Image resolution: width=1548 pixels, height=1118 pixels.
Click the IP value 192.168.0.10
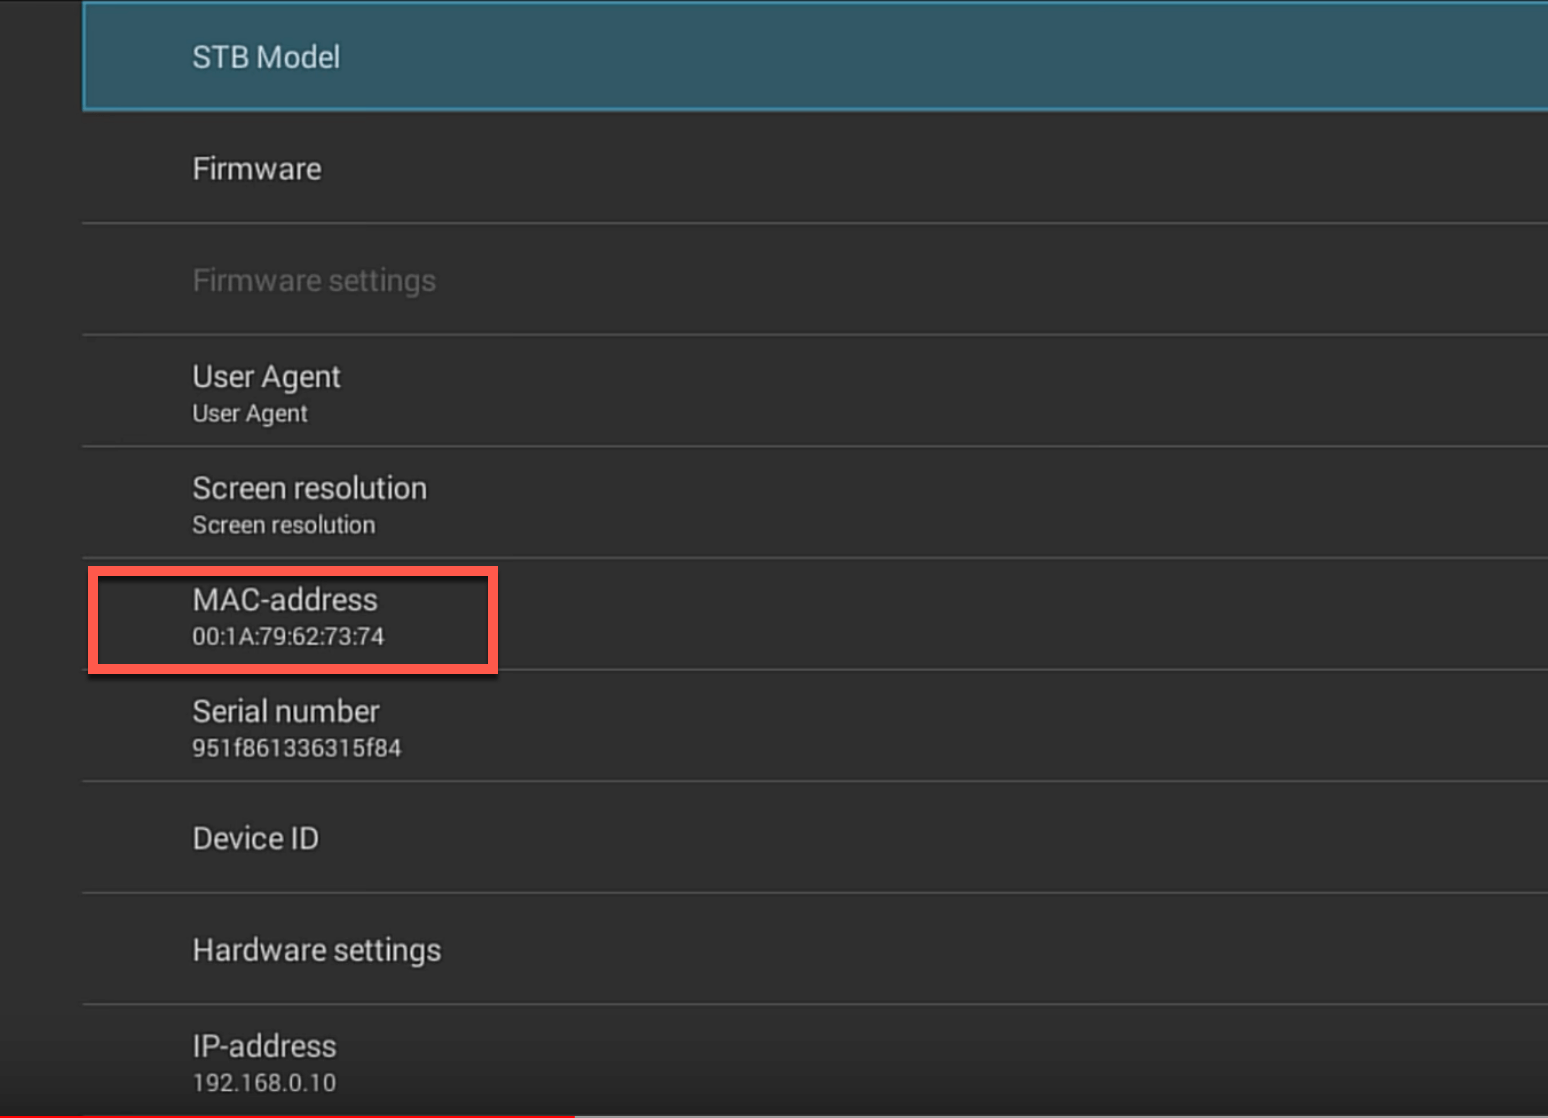(x=264, y=1083)
